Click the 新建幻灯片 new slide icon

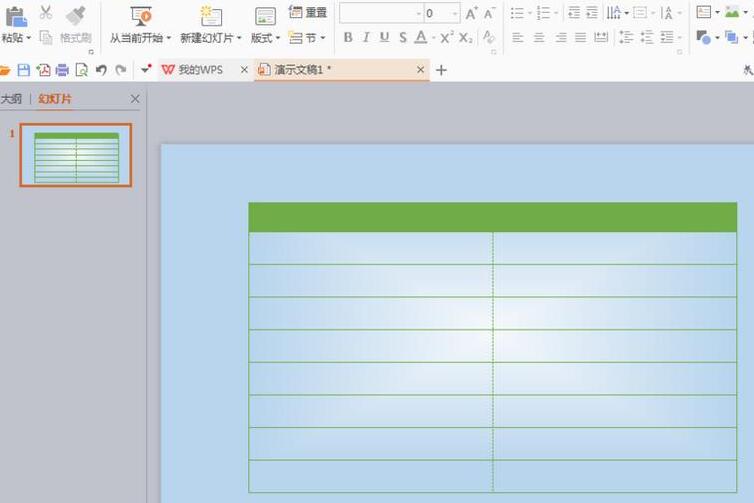pyautogui.click(x=211, y=16)
